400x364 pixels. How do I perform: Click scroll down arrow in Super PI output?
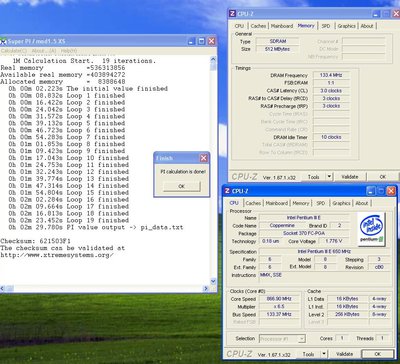[213, 281]
